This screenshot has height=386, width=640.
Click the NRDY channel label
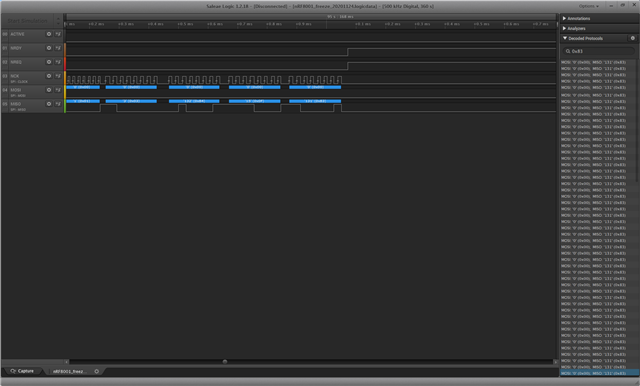point(16,48)
